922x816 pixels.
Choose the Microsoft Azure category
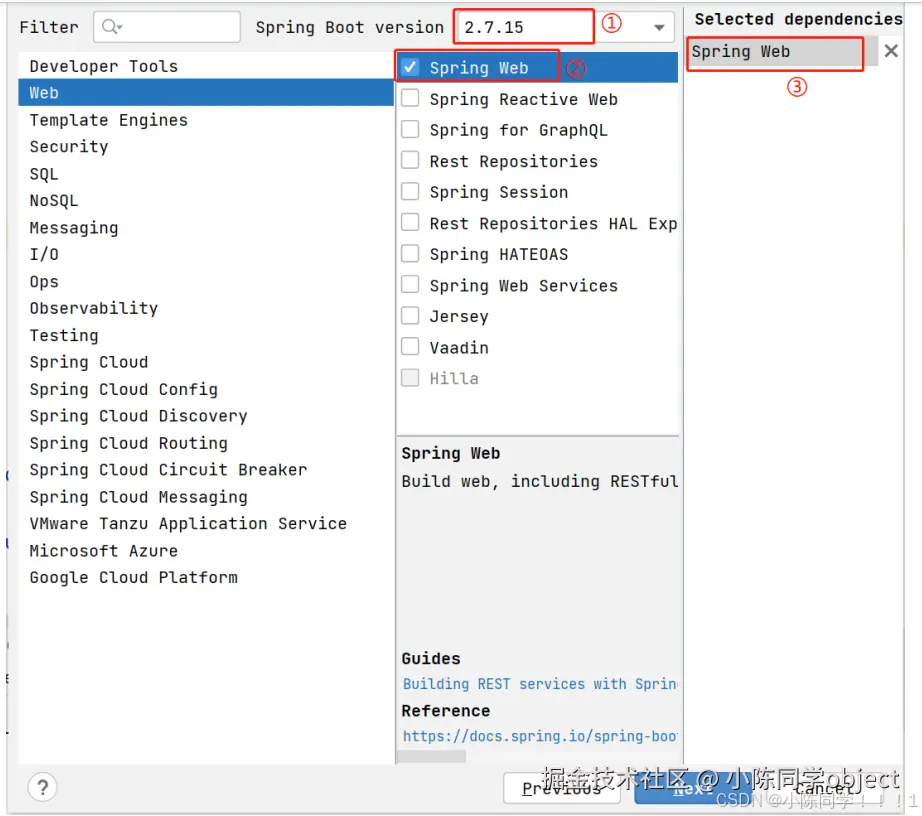tap(206, 551)
